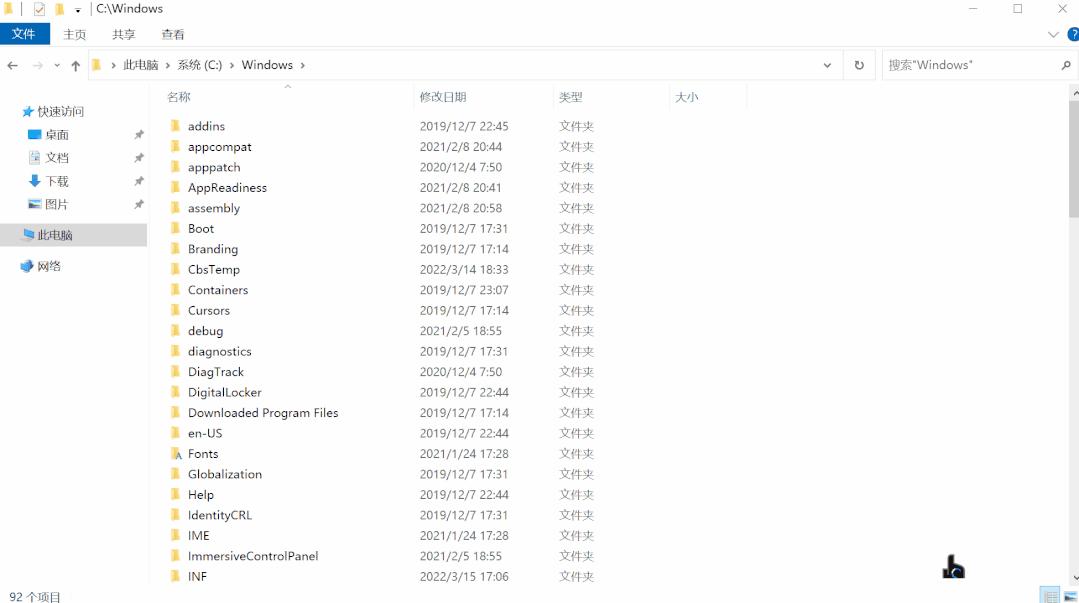Viewport: 1079px width, 603px height.
Task: Click the search Windows input field
Action: tap(970, 65)
